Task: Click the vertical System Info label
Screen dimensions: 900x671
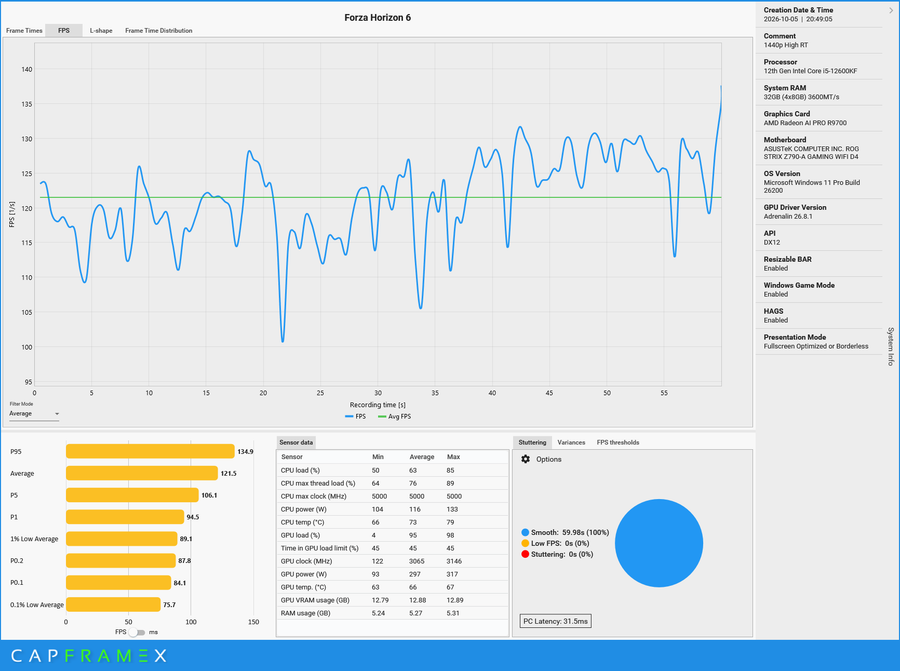Action: 891,346
